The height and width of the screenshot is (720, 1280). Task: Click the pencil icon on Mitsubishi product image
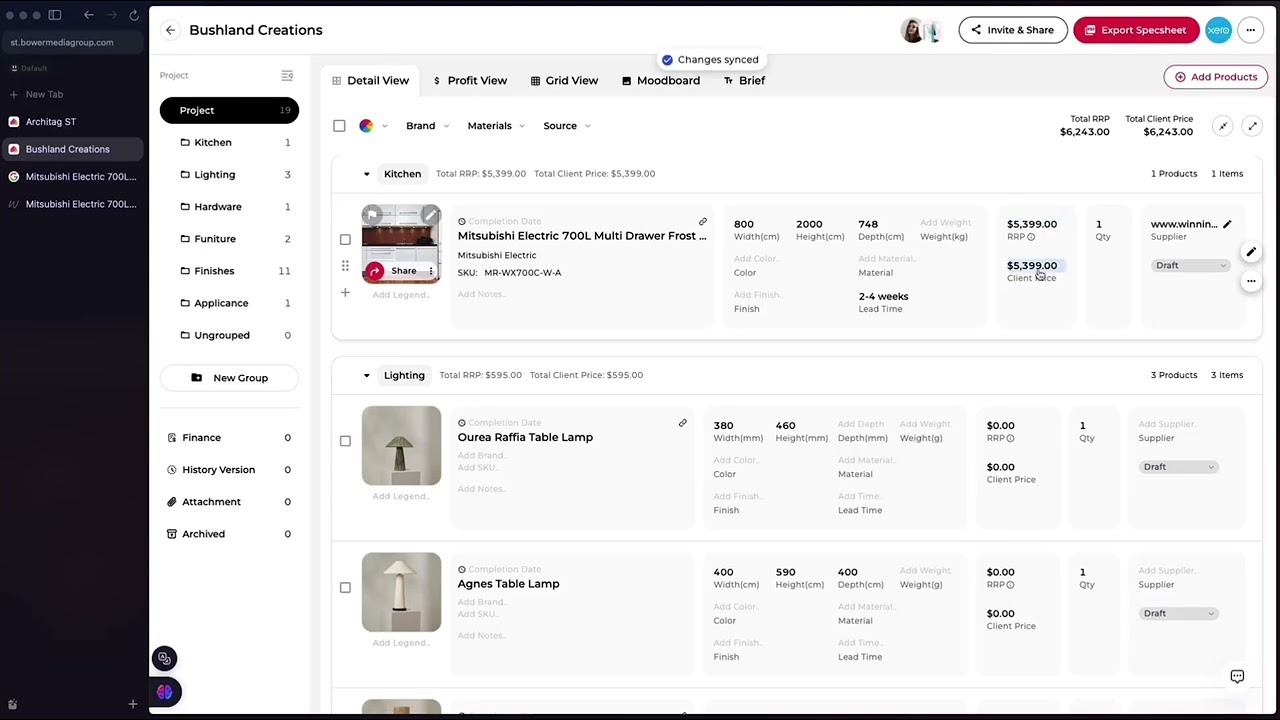[430, 214]
